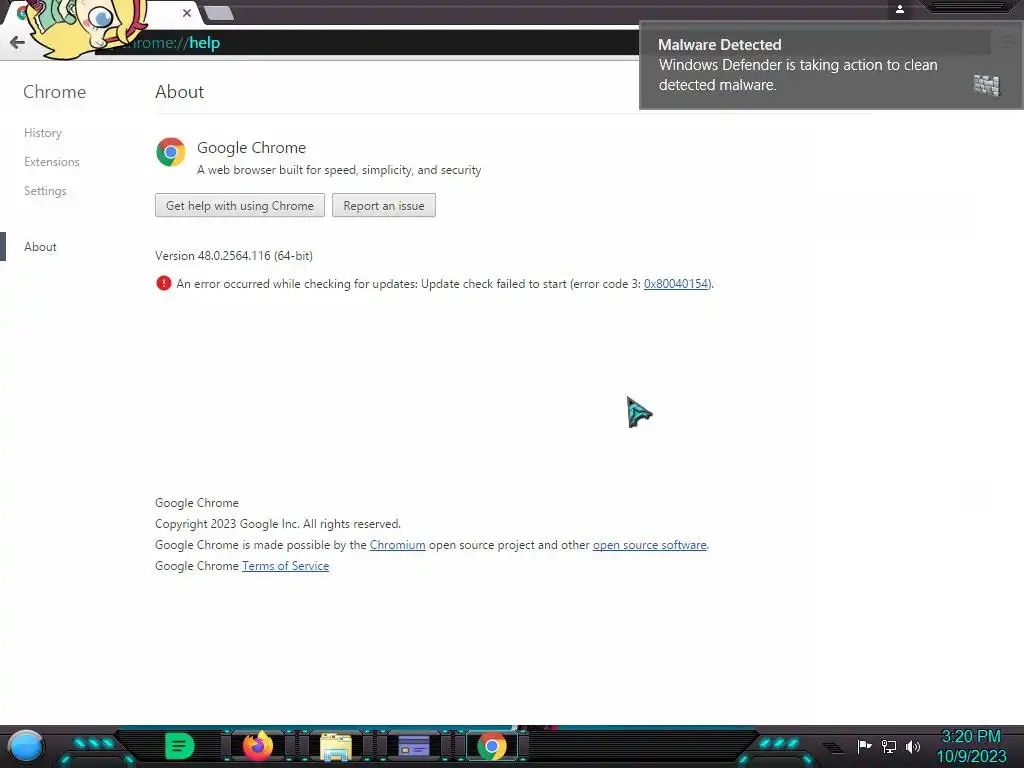Click the Version 48.0.2564.116 text
Viewport: 1024px width, 768px height.
234,256
